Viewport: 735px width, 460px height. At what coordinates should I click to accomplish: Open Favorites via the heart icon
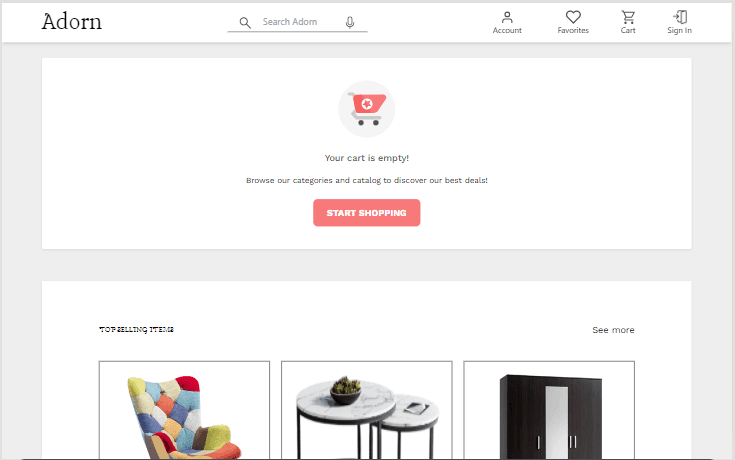pos(573,17)
